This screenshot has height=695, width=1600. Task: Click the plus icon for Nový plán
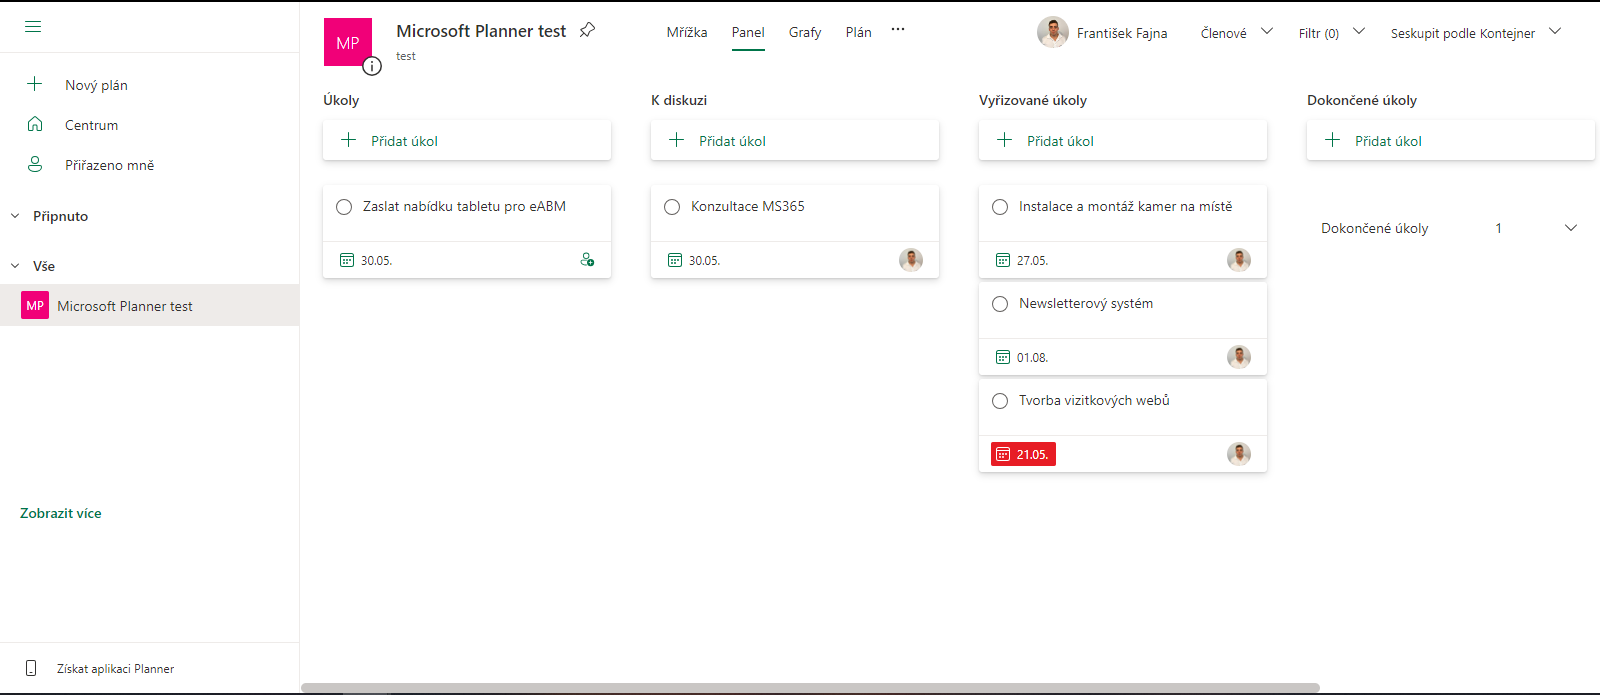point(35,84)
